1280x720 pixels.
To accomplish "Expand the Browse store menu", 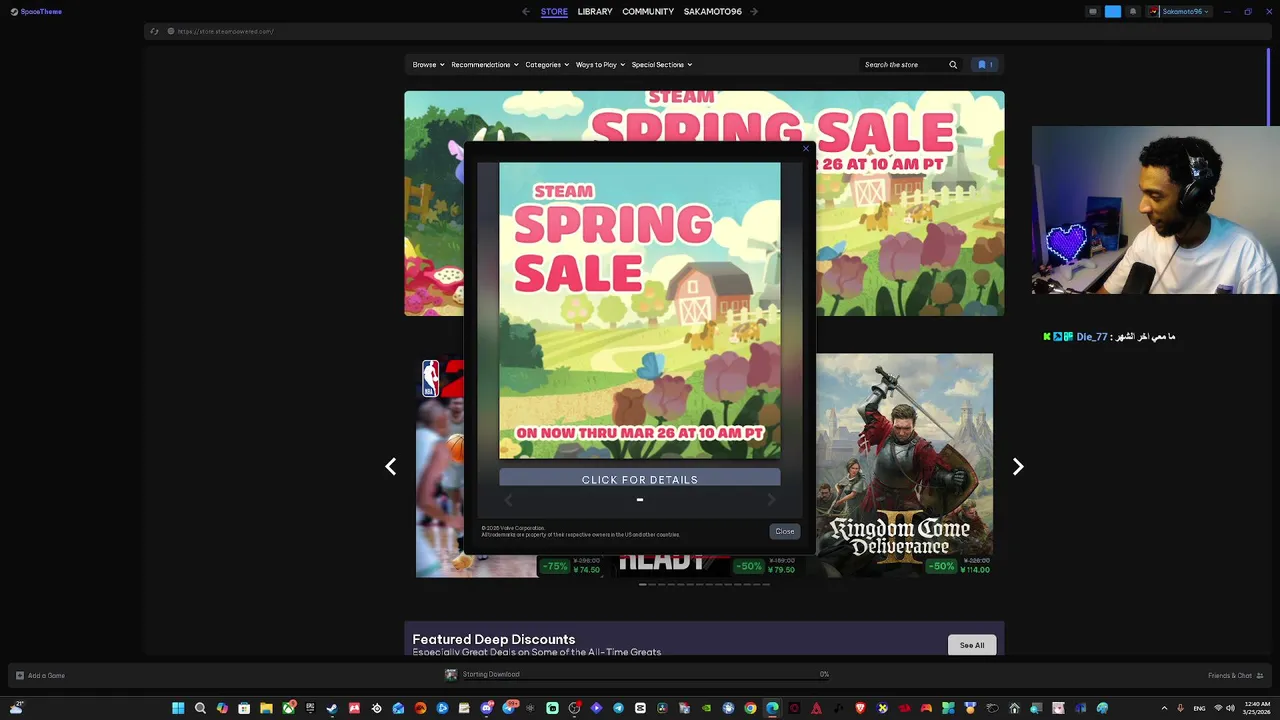I will (428, 65).
